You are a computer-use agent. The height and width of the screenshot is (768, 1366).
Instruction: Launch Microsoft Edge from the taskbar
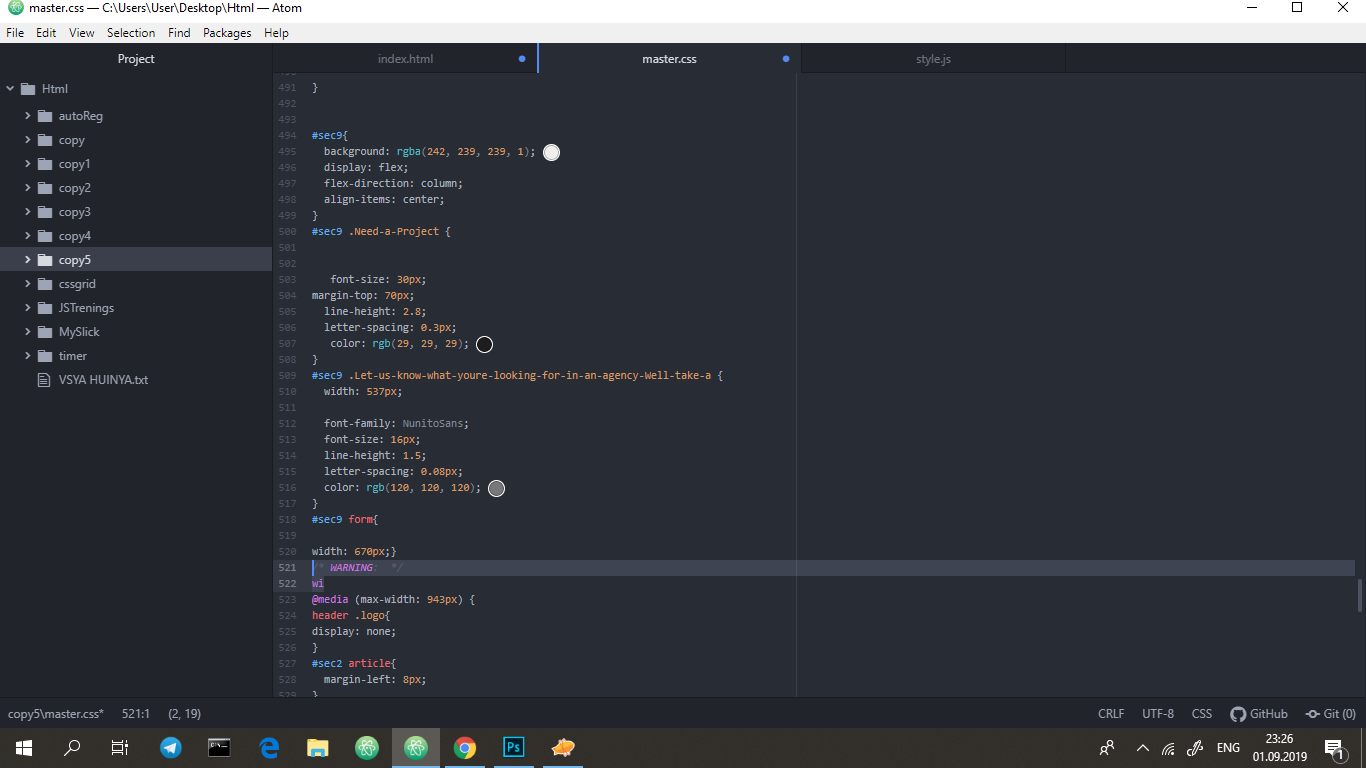point(269,747)
